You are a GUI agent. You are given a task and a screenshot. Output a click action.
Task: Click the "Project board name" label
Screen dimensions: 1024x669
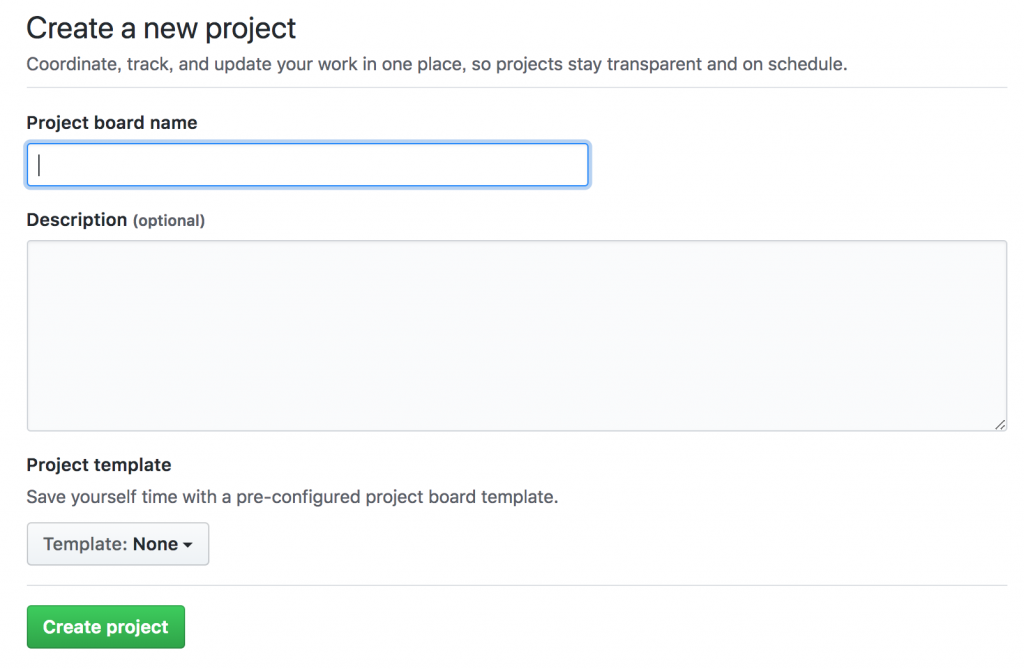112,123
